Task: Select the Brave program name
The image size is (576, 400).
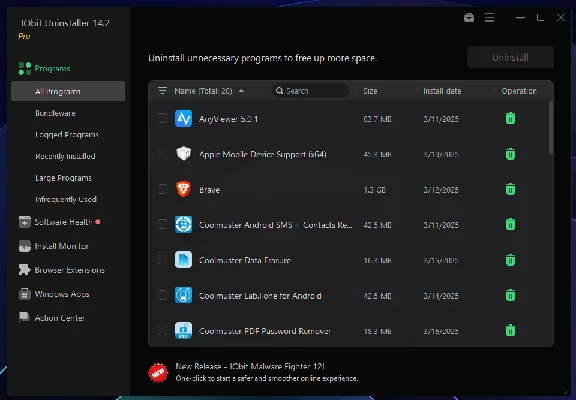Action: coord(209,190)
